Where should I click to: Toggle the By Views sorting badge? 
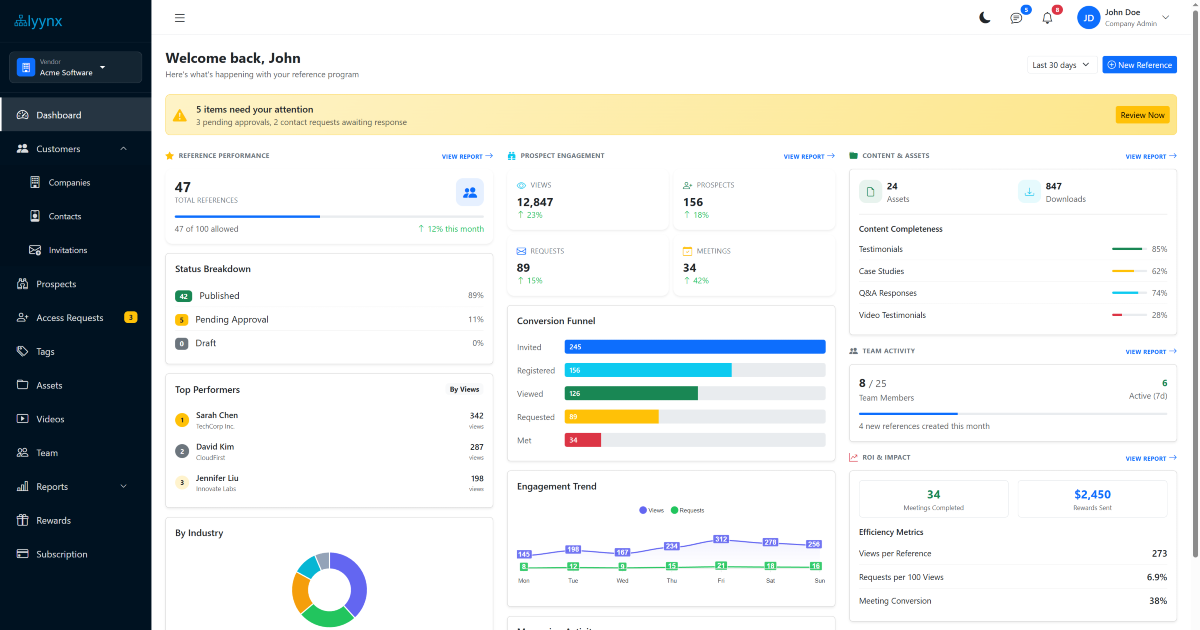(x=464, y=390)
